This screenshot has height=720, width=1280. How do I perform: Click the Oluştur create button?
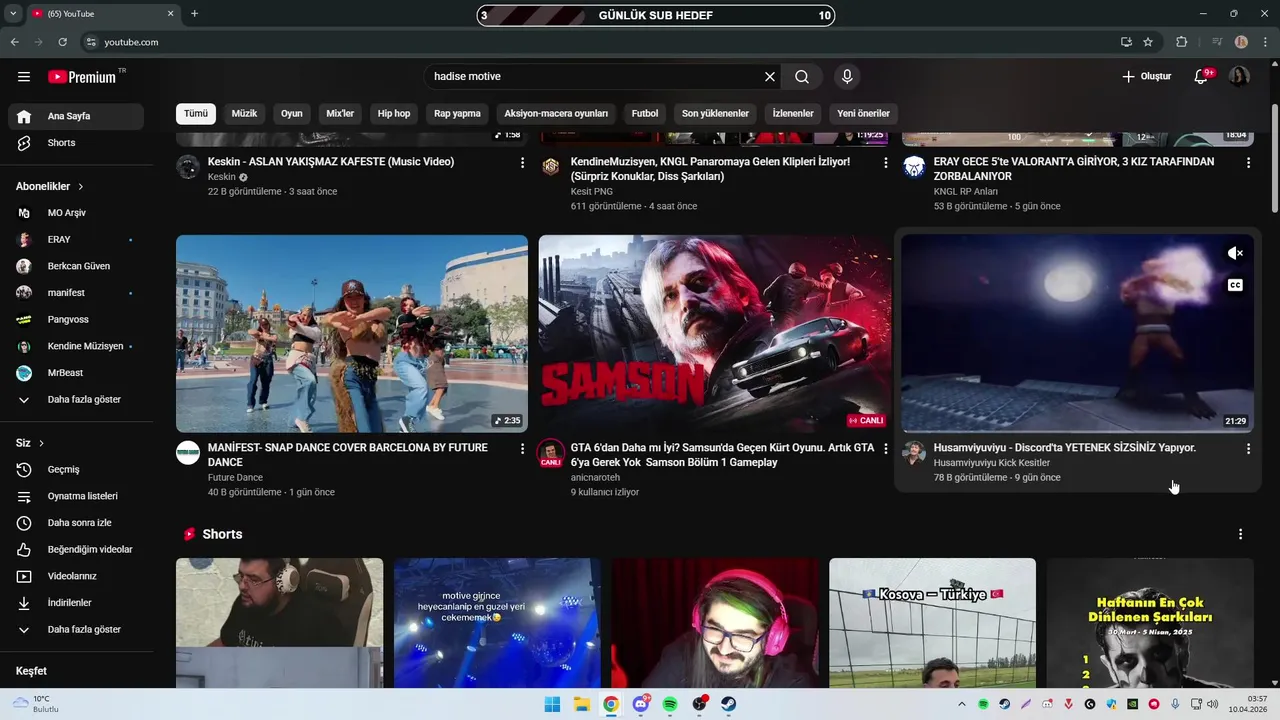[x=1146, y=77]
